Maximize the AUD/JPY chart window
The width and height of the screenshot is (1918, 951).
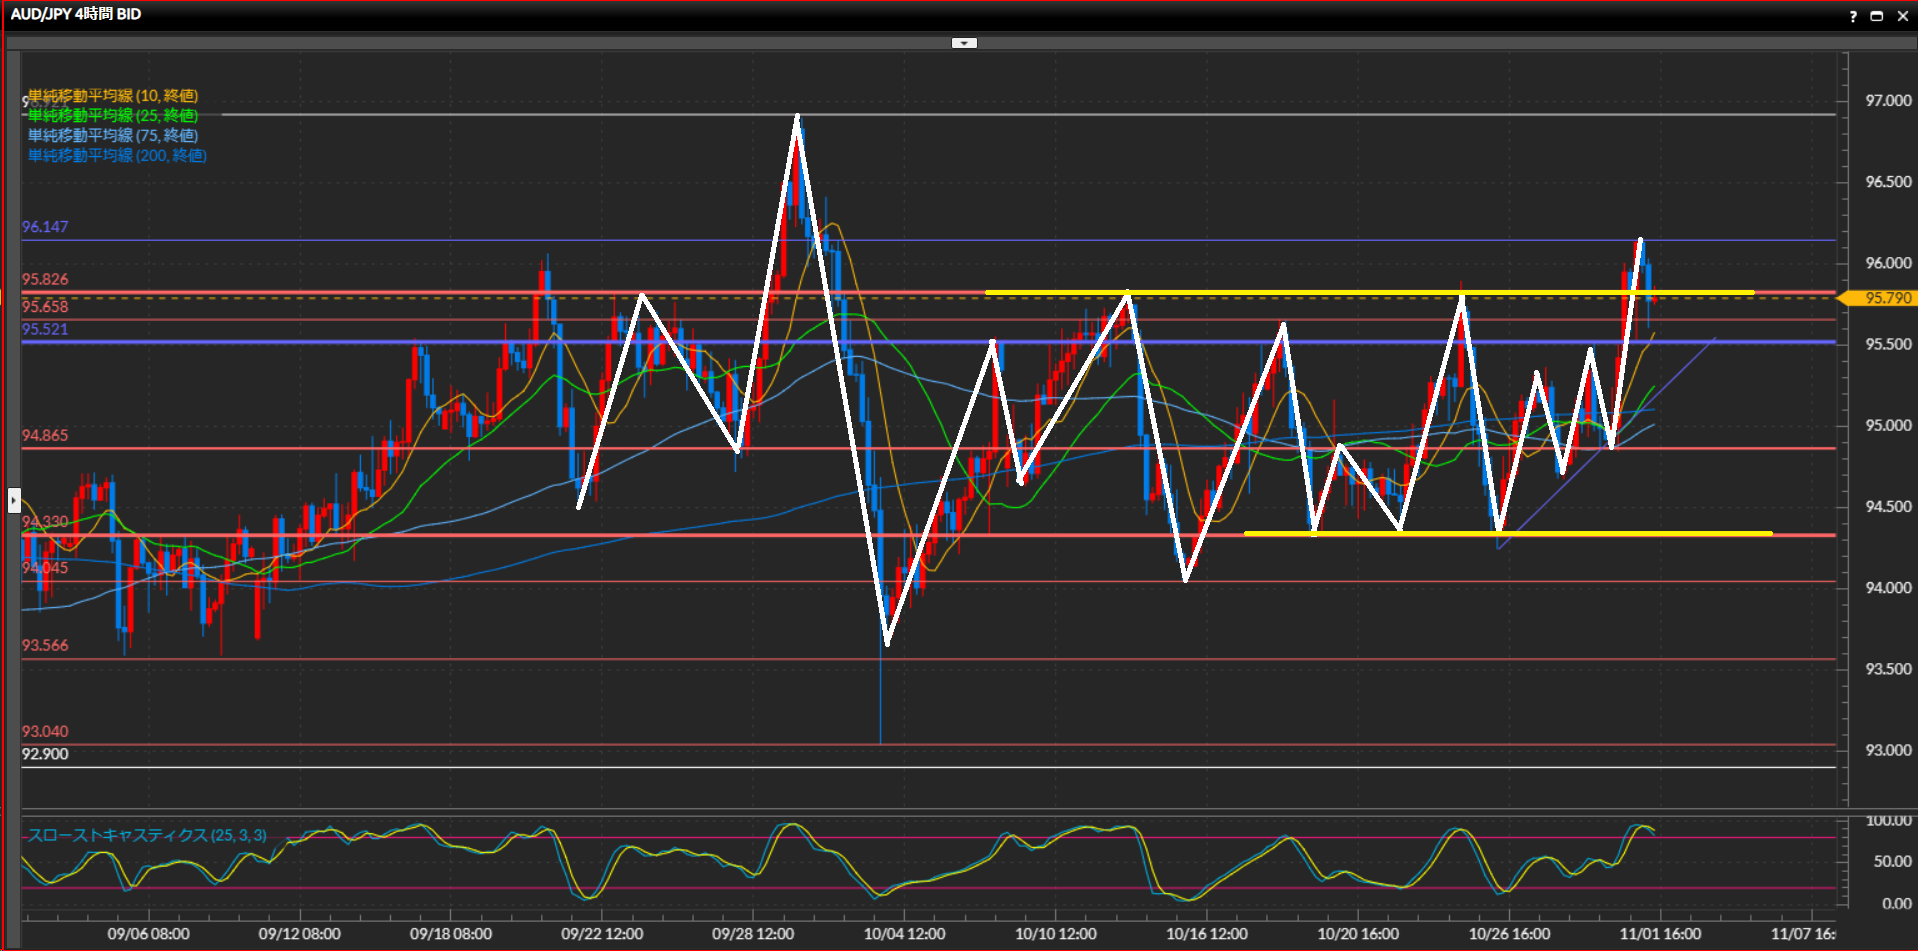click(x=1877, y=16)
